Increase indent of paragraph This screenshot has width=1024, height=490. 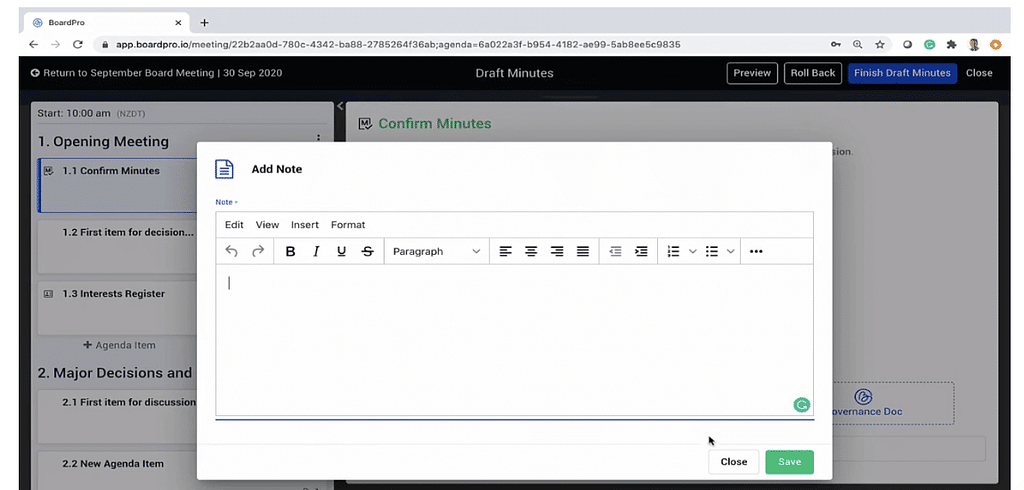pos(641,251)
